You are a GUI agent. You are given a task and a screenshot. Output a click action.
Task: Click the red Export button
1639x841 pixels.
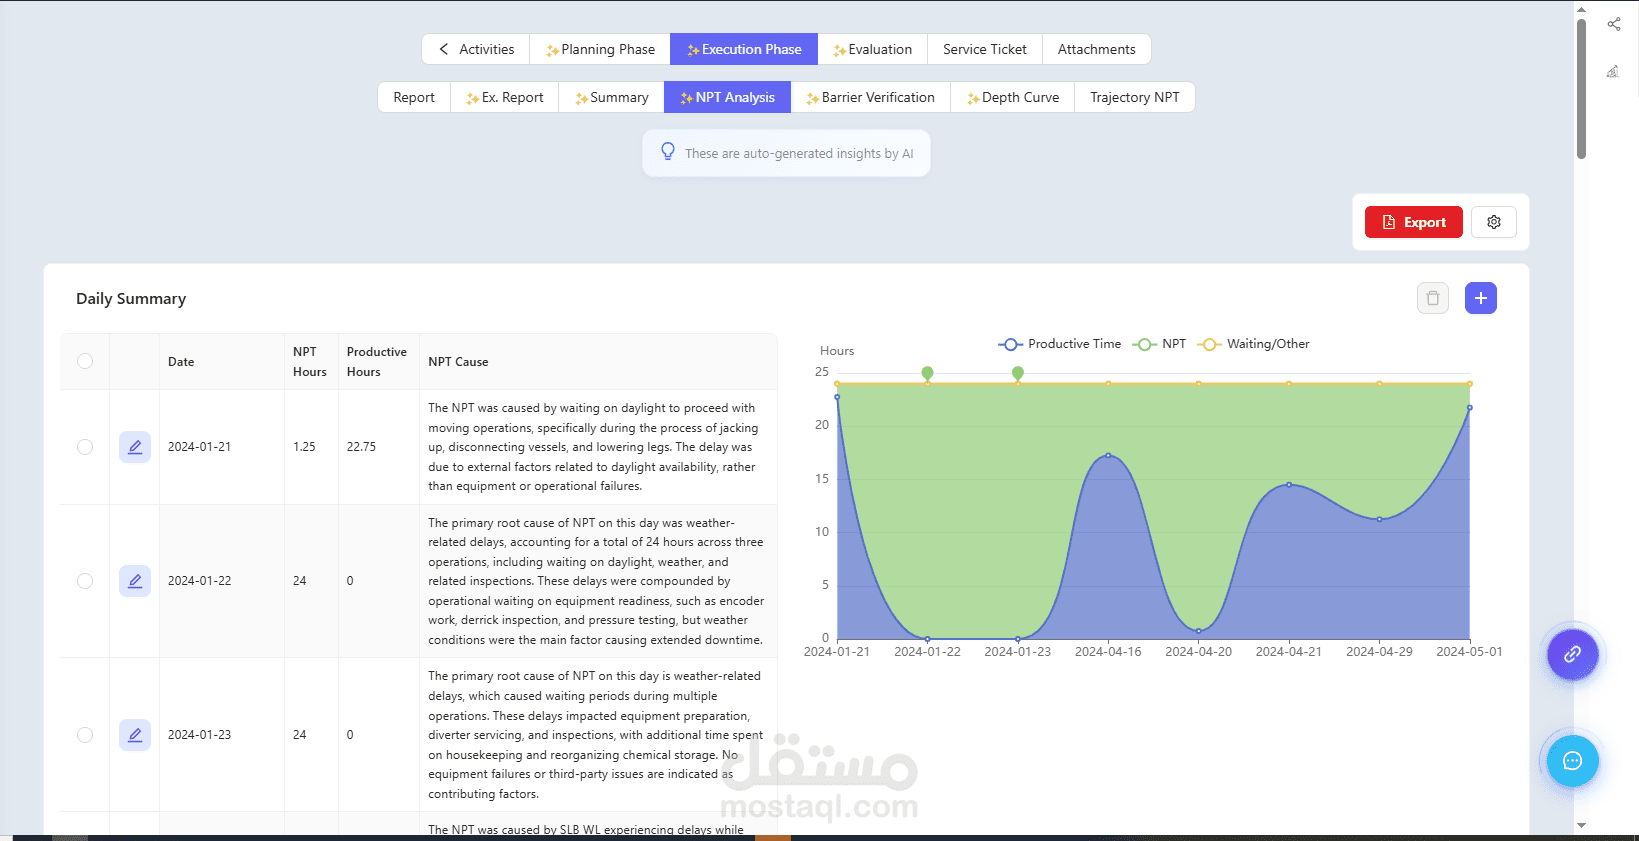pos(1413,222)
